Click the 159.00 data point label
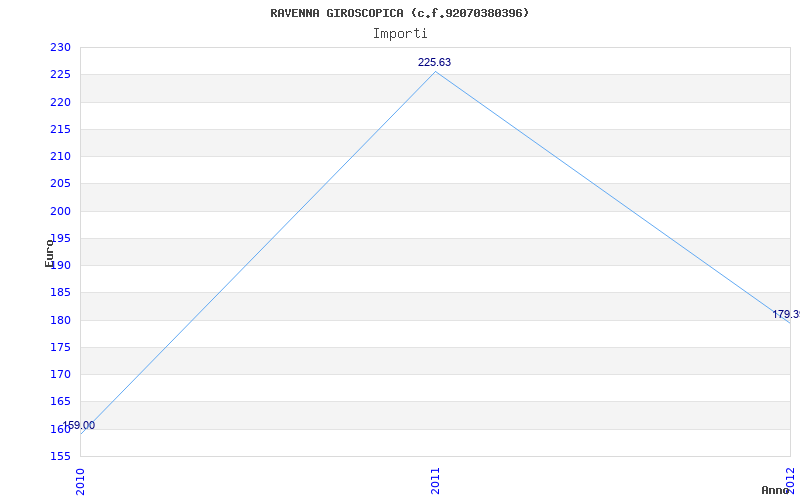The height and width of the screenshot is (500, 800). point(79,425)
